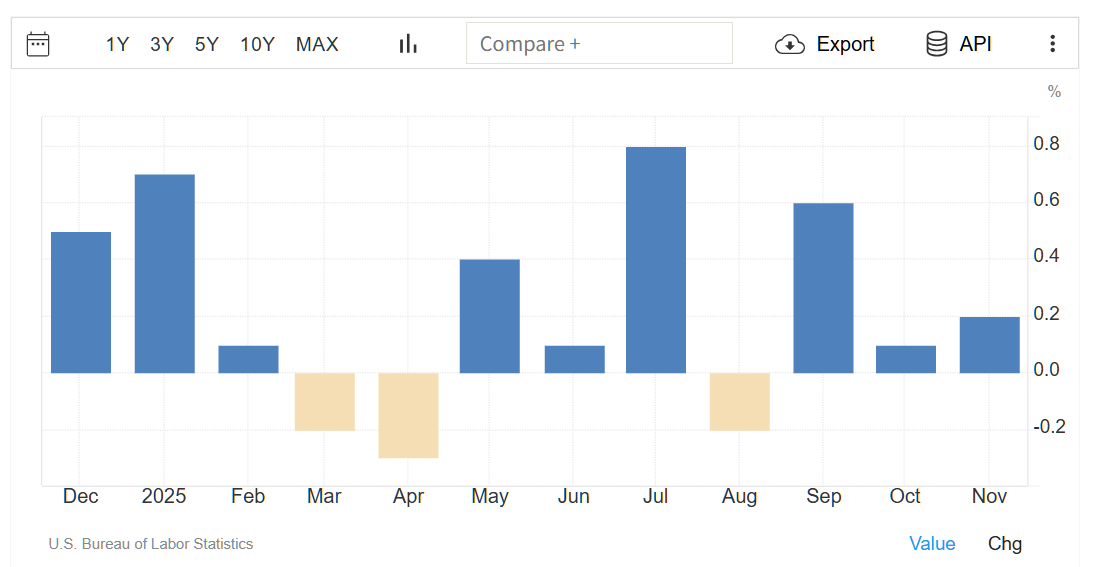The height and width of the screenshot is (567, 1095).
Task: Open the three-dot more options menu
Action: (x=1052, y=44)
